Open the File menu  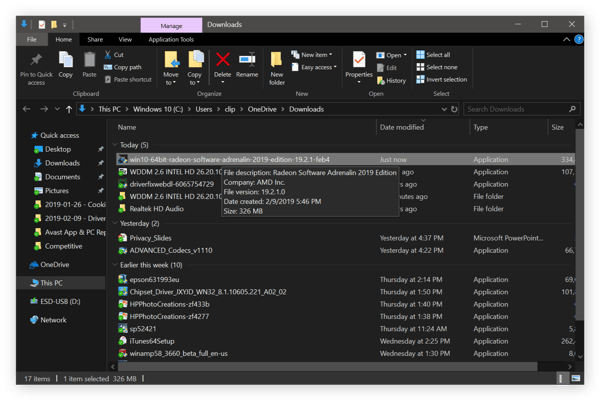(x=32, y=39)
